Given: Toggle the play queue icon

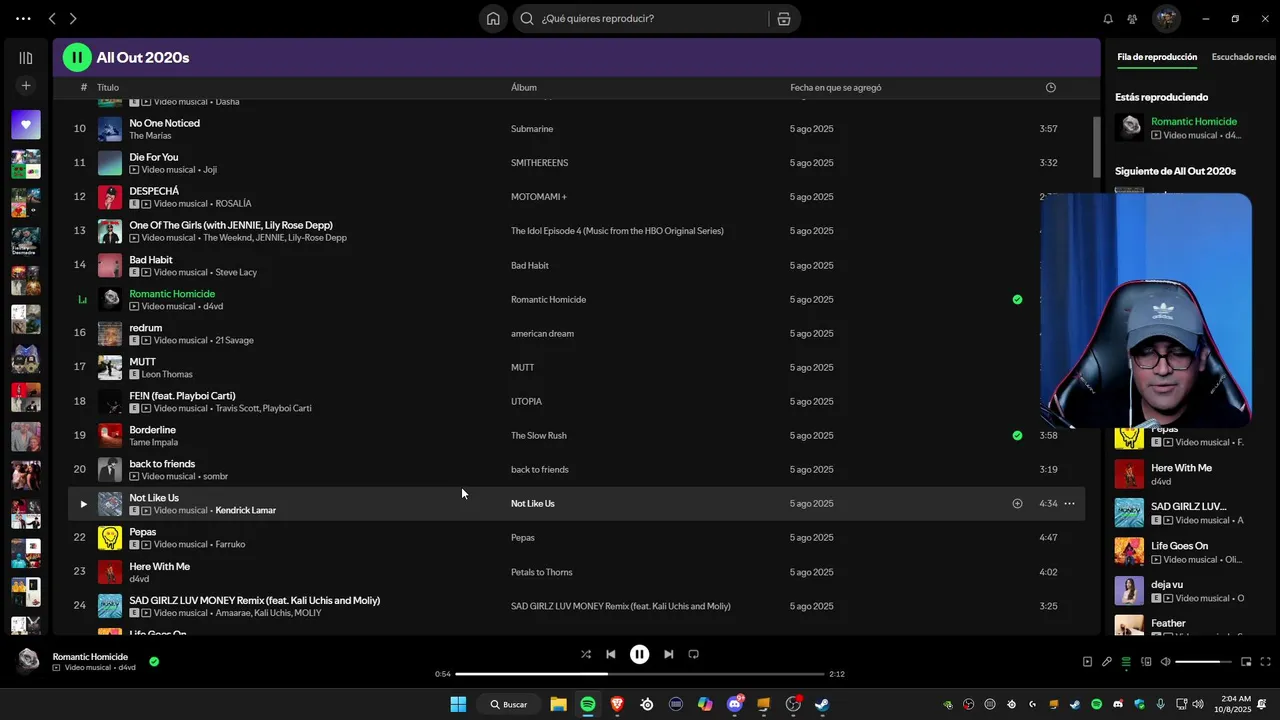Looking at the screenshot, I should 1126,661.
